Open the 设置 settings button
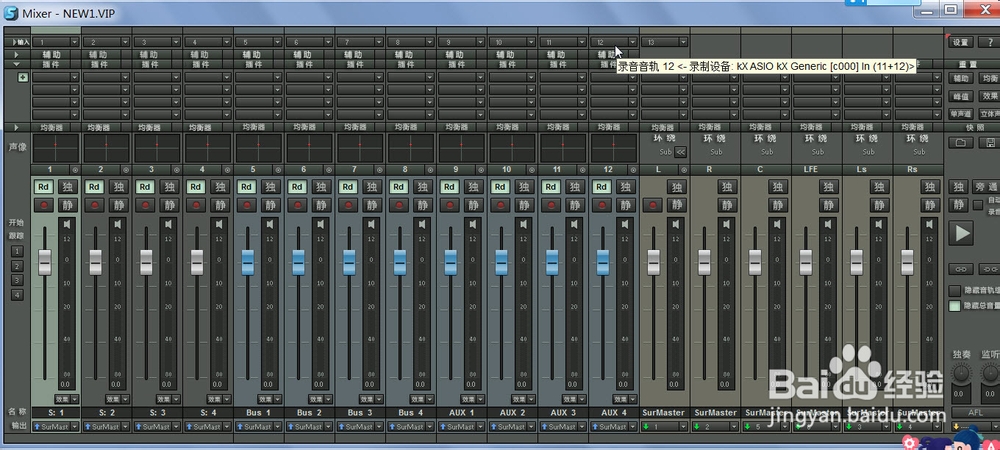The width and height of the screenshot is (1000, 450). point(960,42)
